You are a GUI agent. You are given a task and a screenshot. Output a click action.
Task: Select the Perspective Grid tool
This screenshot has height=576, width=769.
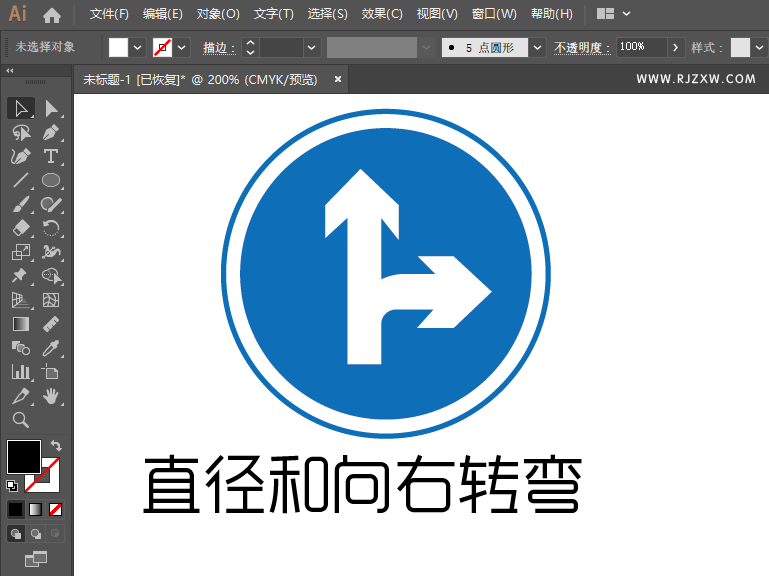point(21,300)
